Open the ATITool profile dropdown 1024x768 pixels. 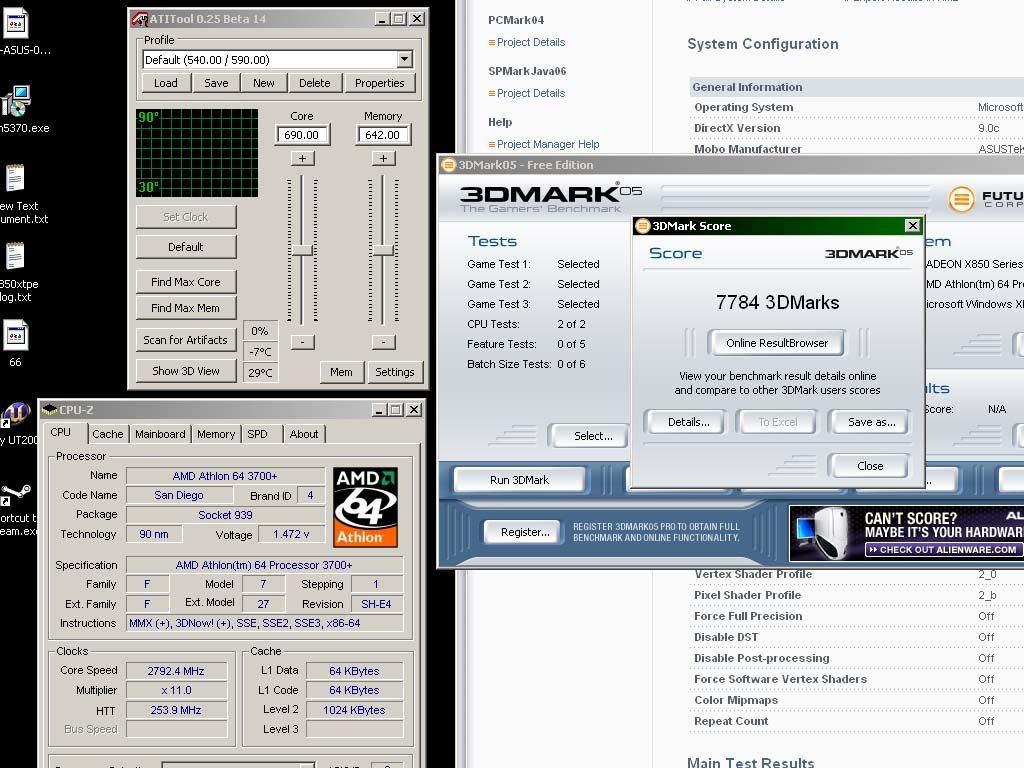(404, 59)
